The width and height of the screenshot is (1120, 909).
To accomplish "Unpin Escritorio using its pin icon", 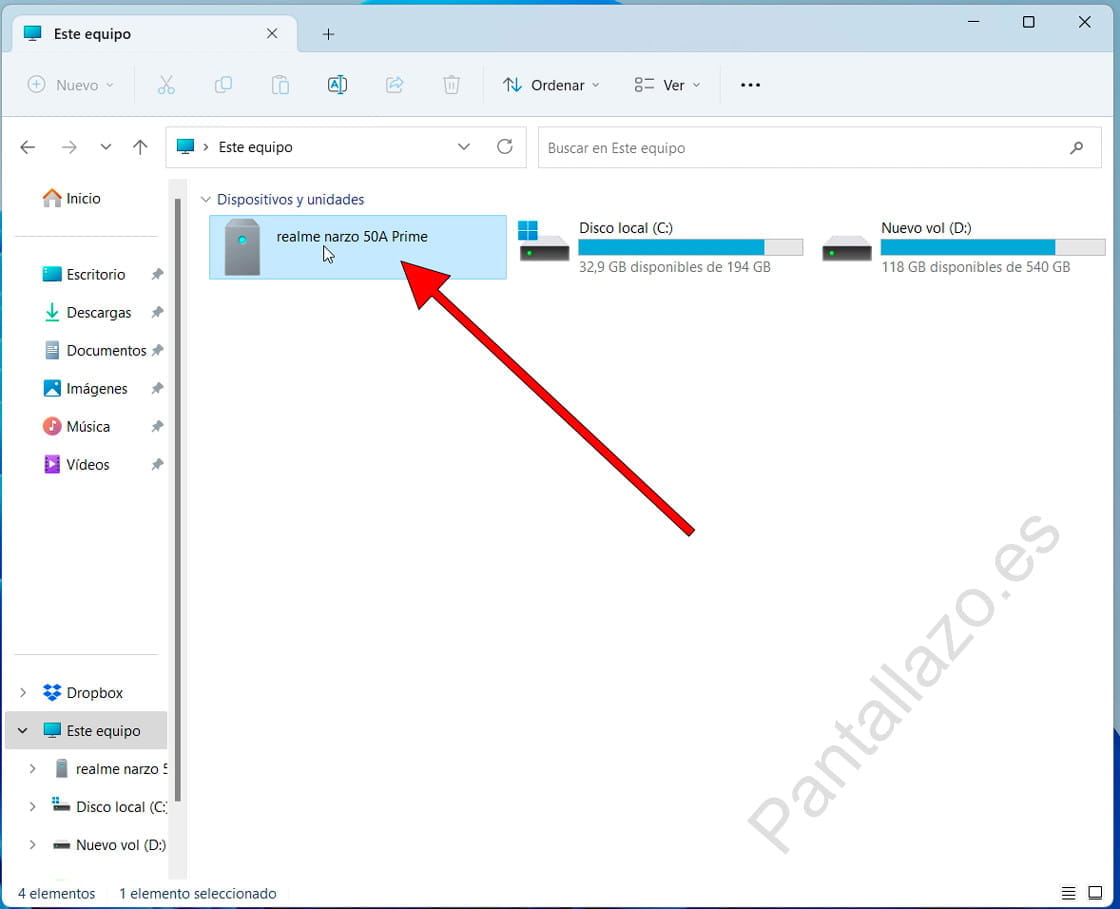I will 157,274.
